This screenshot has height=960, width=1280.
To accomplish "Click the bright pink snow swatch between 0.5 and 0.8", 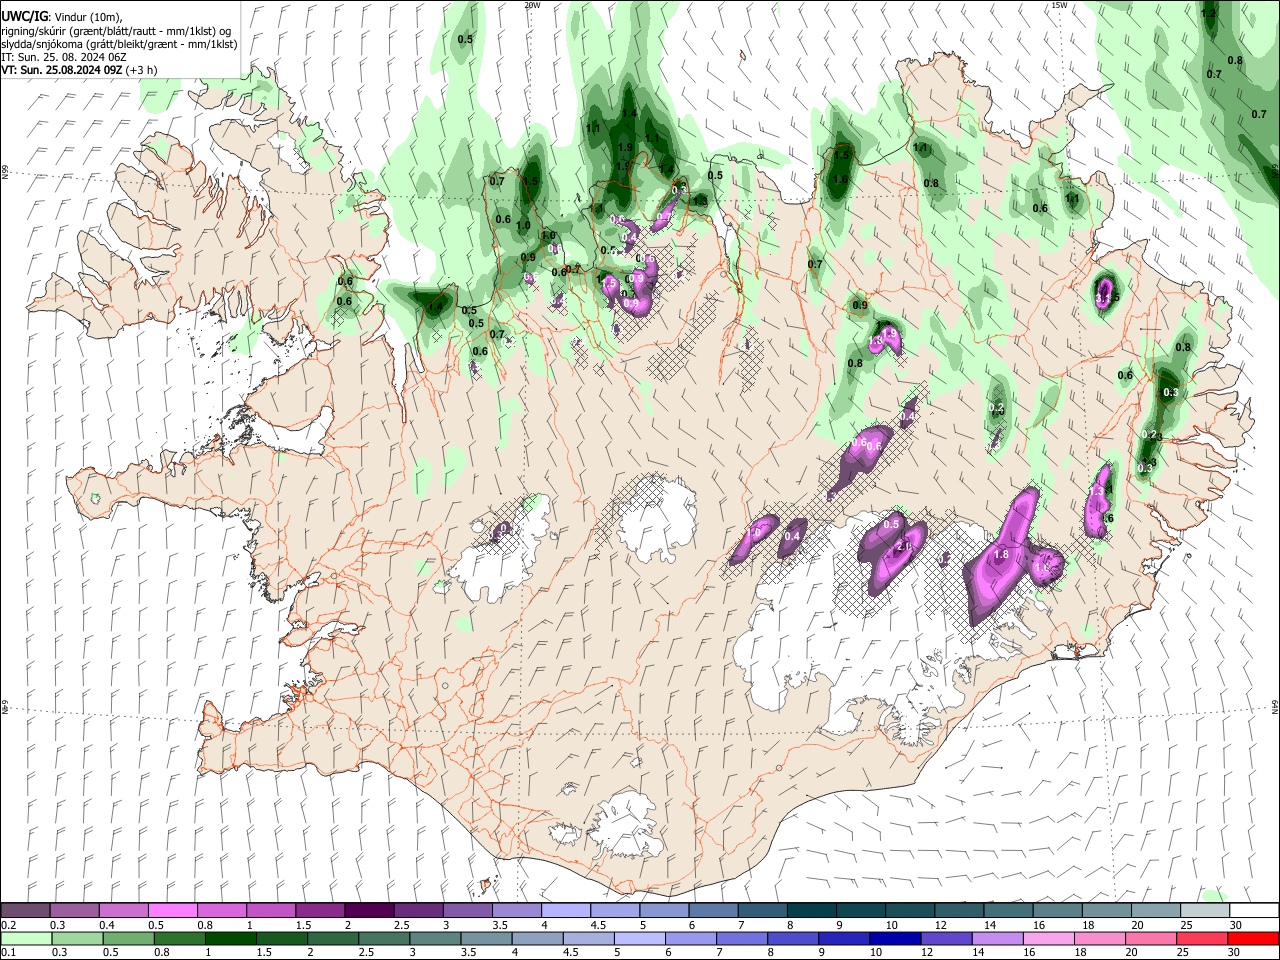I will pyautogui.click(x=172, y=910).
